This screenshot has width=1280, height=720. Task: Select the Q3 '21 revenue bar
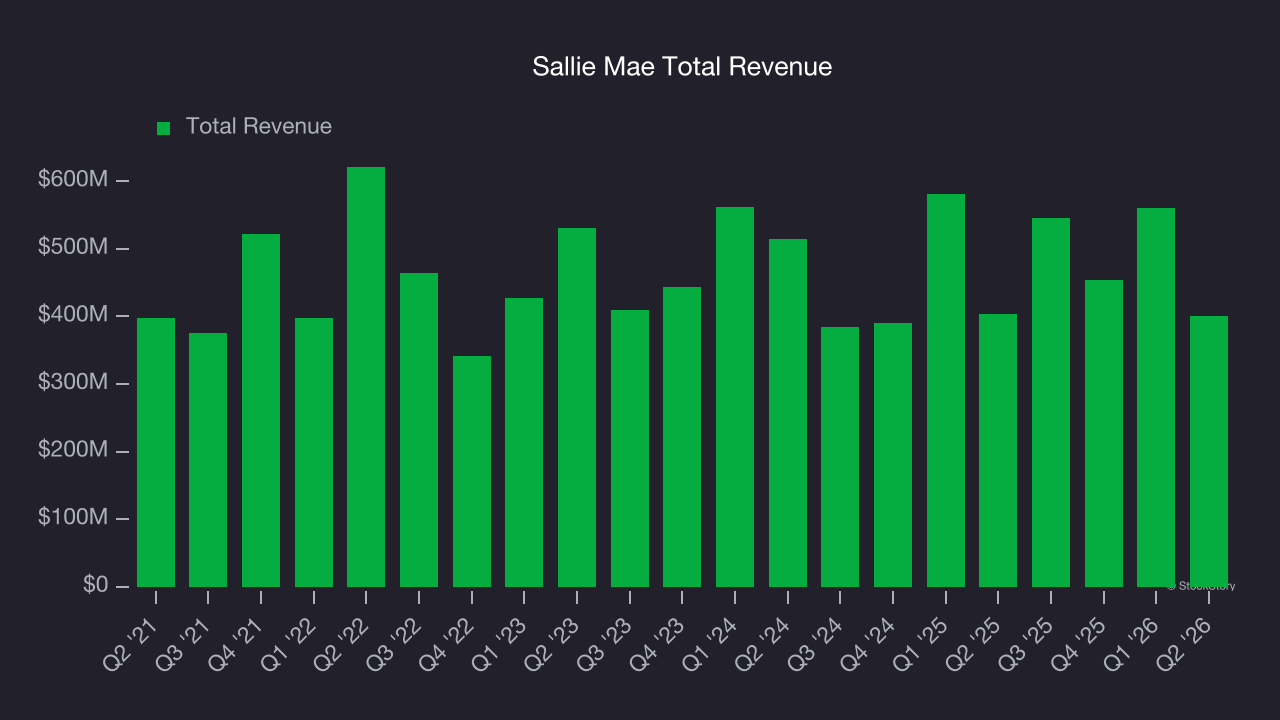(208, 460)
